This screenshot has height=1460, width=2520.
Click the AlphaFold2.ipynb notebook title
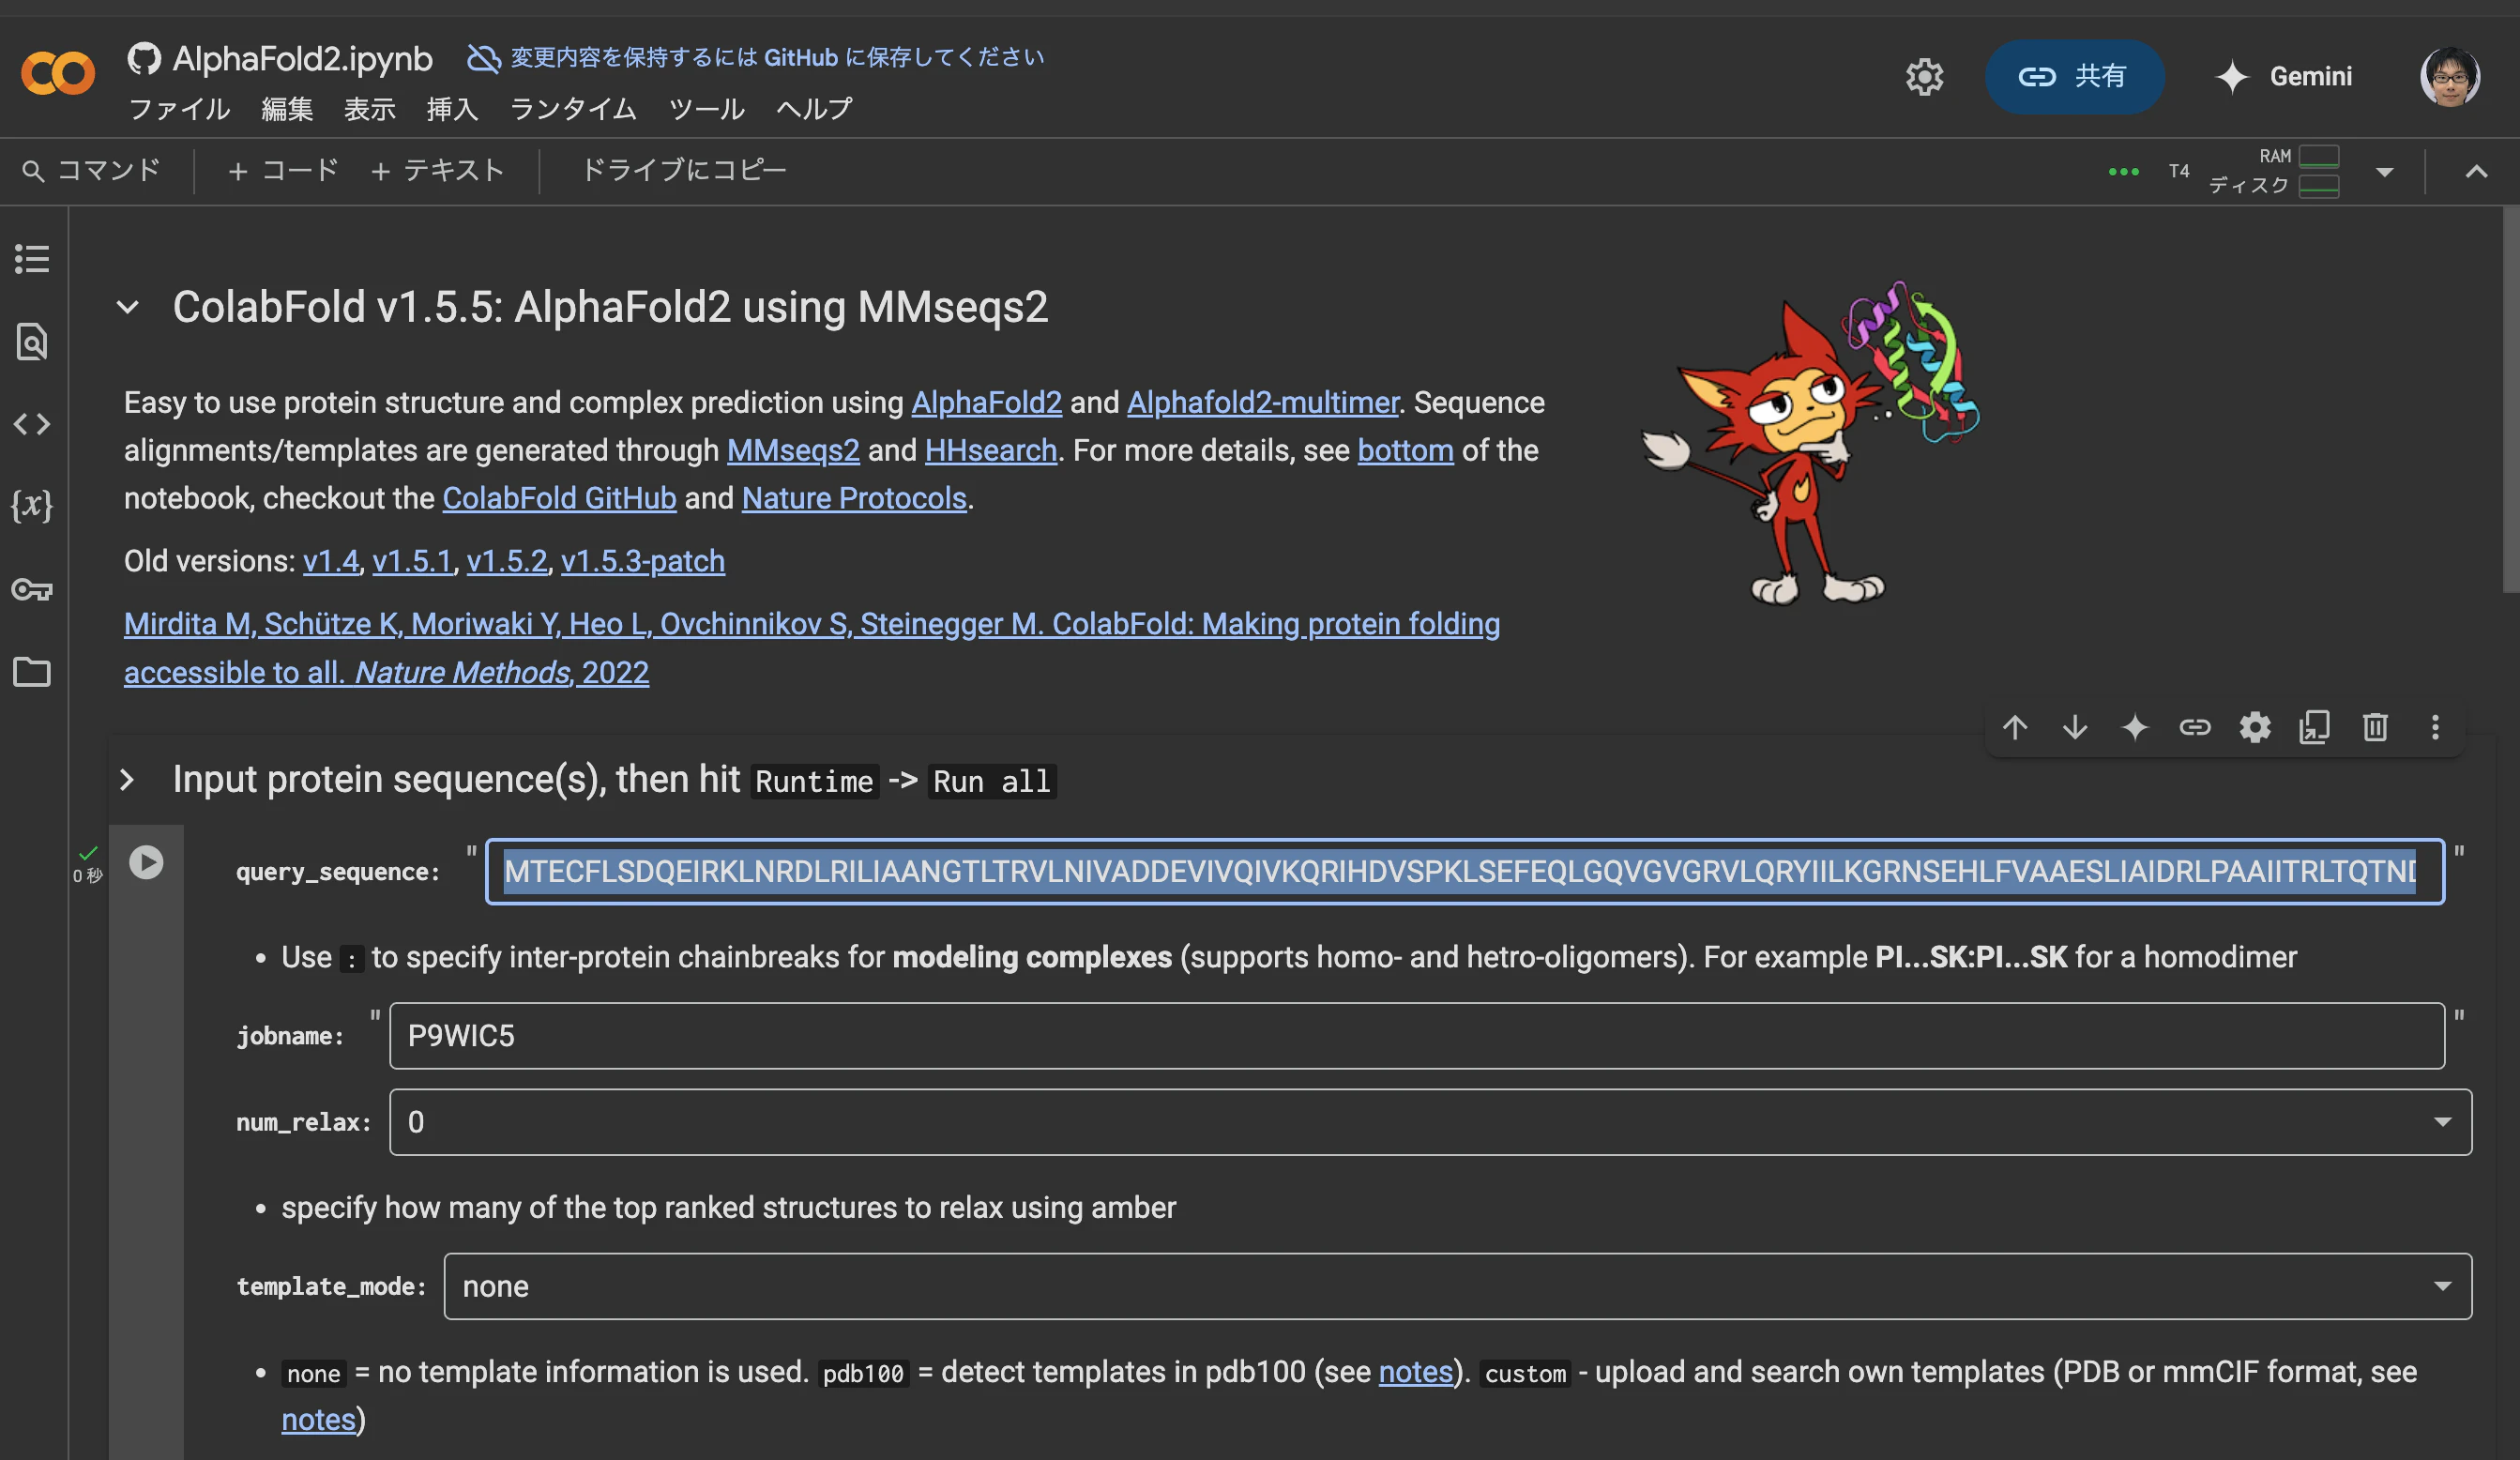pos(303,58)
